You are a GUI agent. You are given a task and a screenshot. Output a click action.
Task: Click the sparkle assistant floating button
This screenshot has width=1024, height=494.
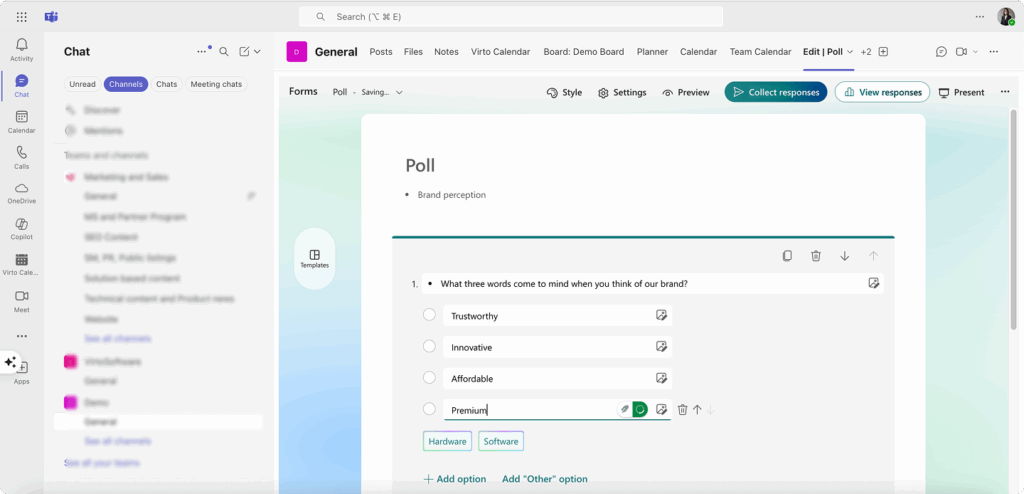click(10, 361)
